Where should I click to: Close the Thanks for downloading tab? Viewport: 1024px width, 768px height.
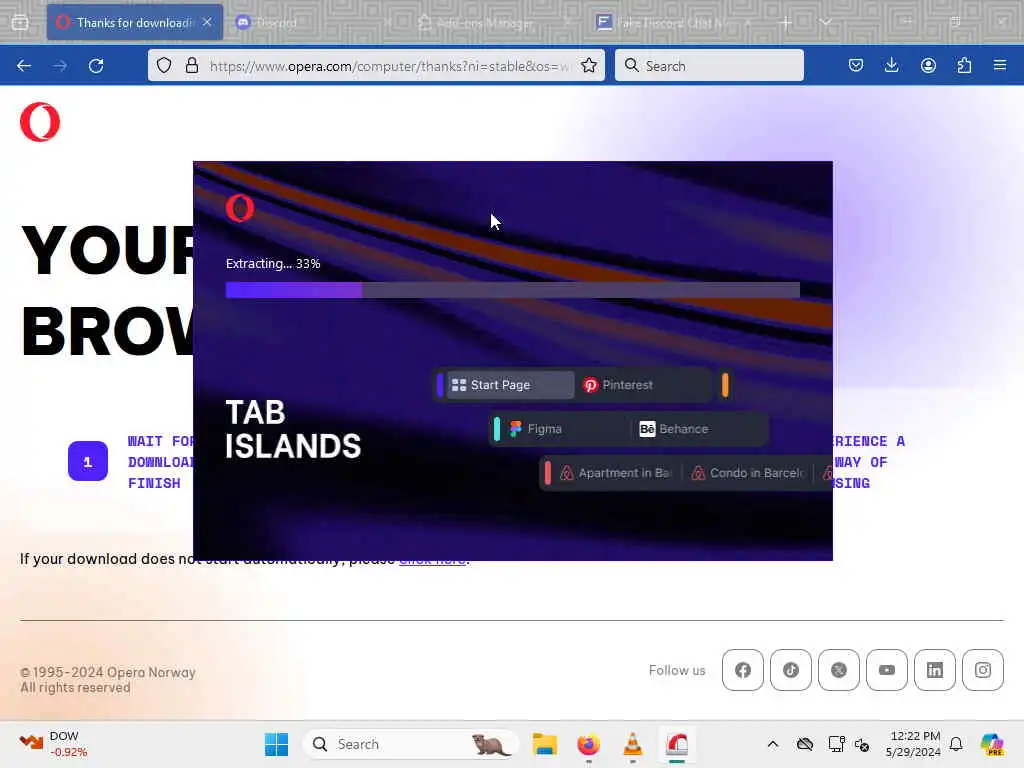pos(207,22)
